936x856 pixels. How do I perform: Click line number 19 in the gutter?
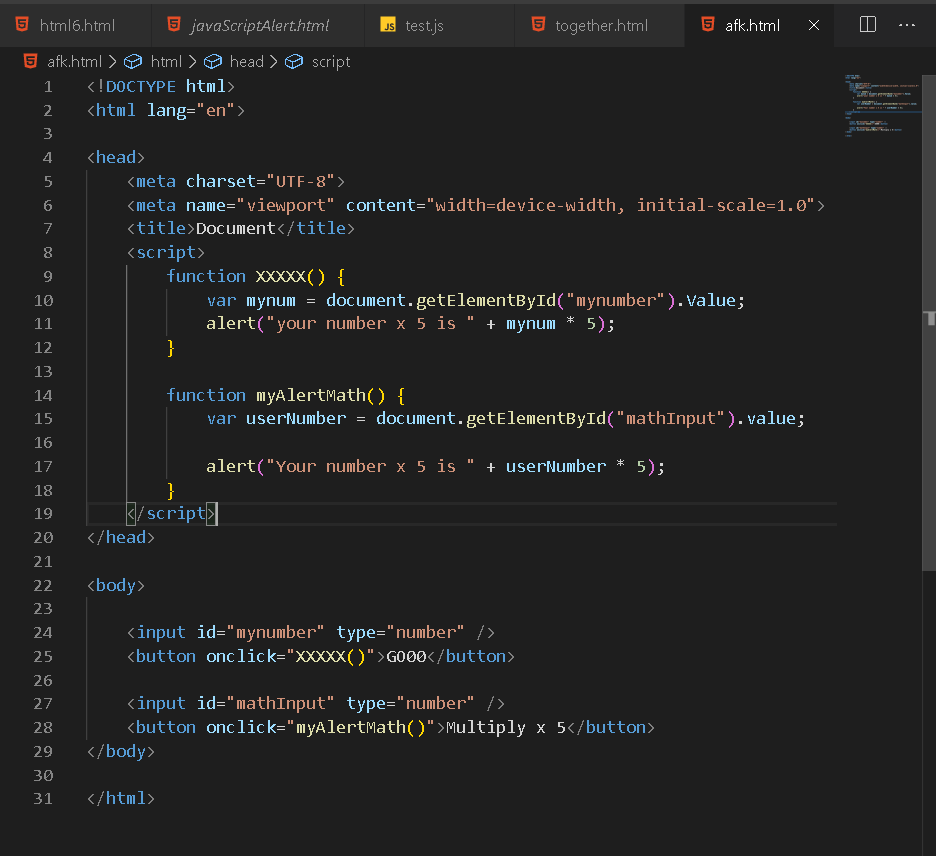(43, 513)
